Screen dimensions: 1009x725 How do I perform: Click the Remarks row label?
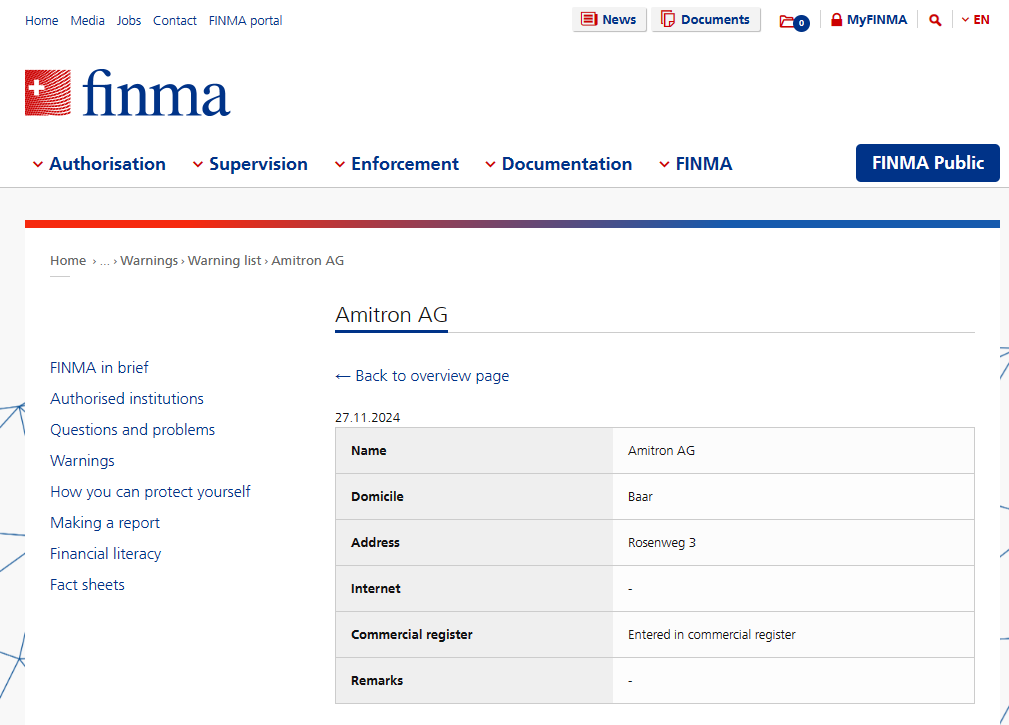pos(377,681)
